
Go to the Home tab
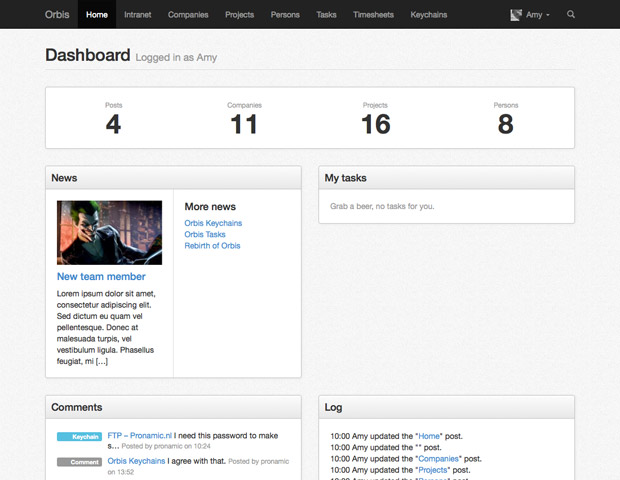pyautogui.click(x=97, y=15)
